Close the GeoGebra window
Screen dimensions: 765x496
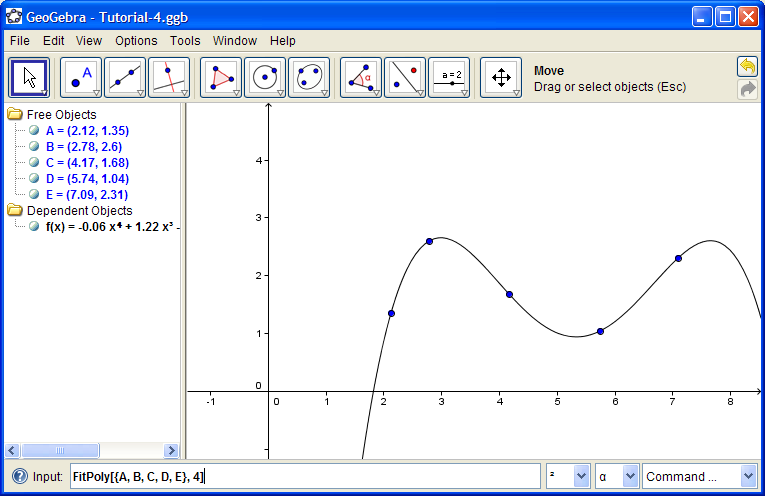(x=748, y=17)
